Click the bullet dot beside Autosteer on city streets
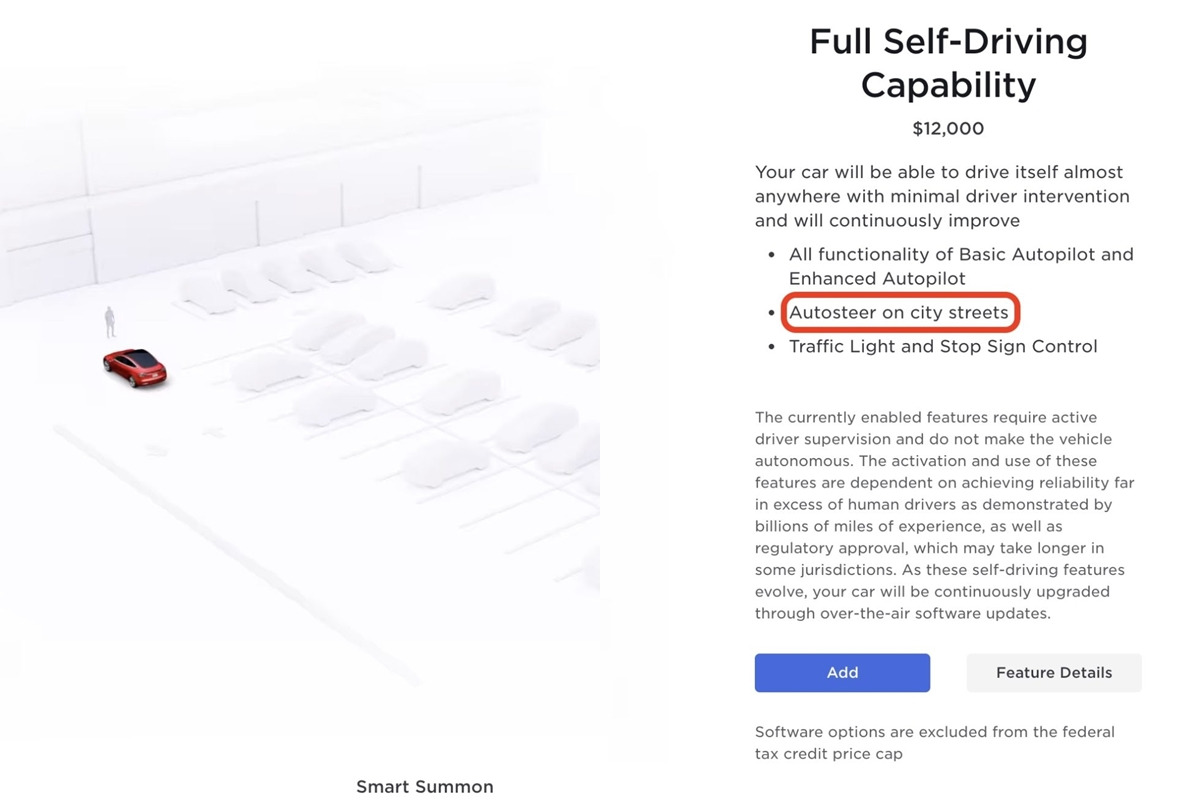This screenshot has height=800, width=1200. (771, 313)
